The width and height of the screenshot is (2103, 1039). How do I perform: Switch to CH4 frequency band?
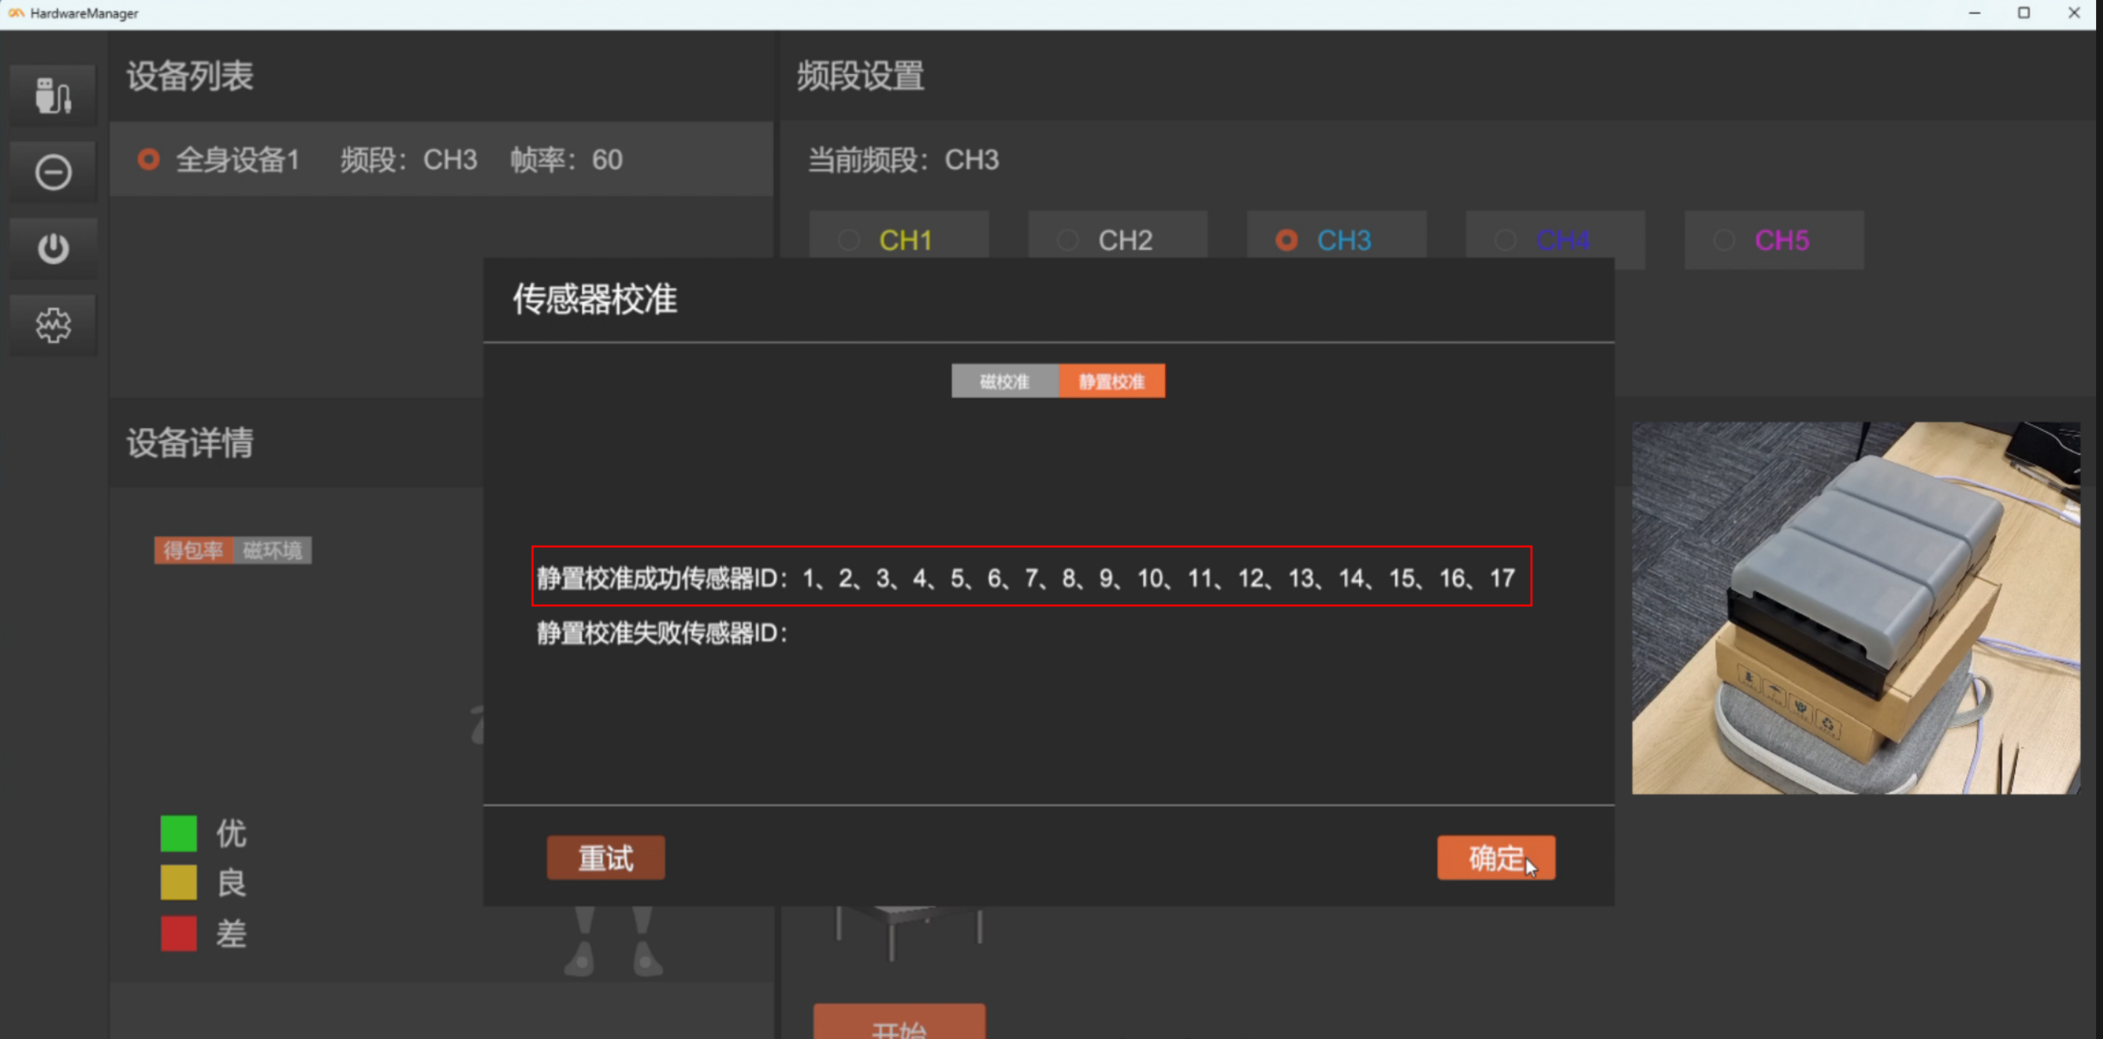tap(1505, 240)
